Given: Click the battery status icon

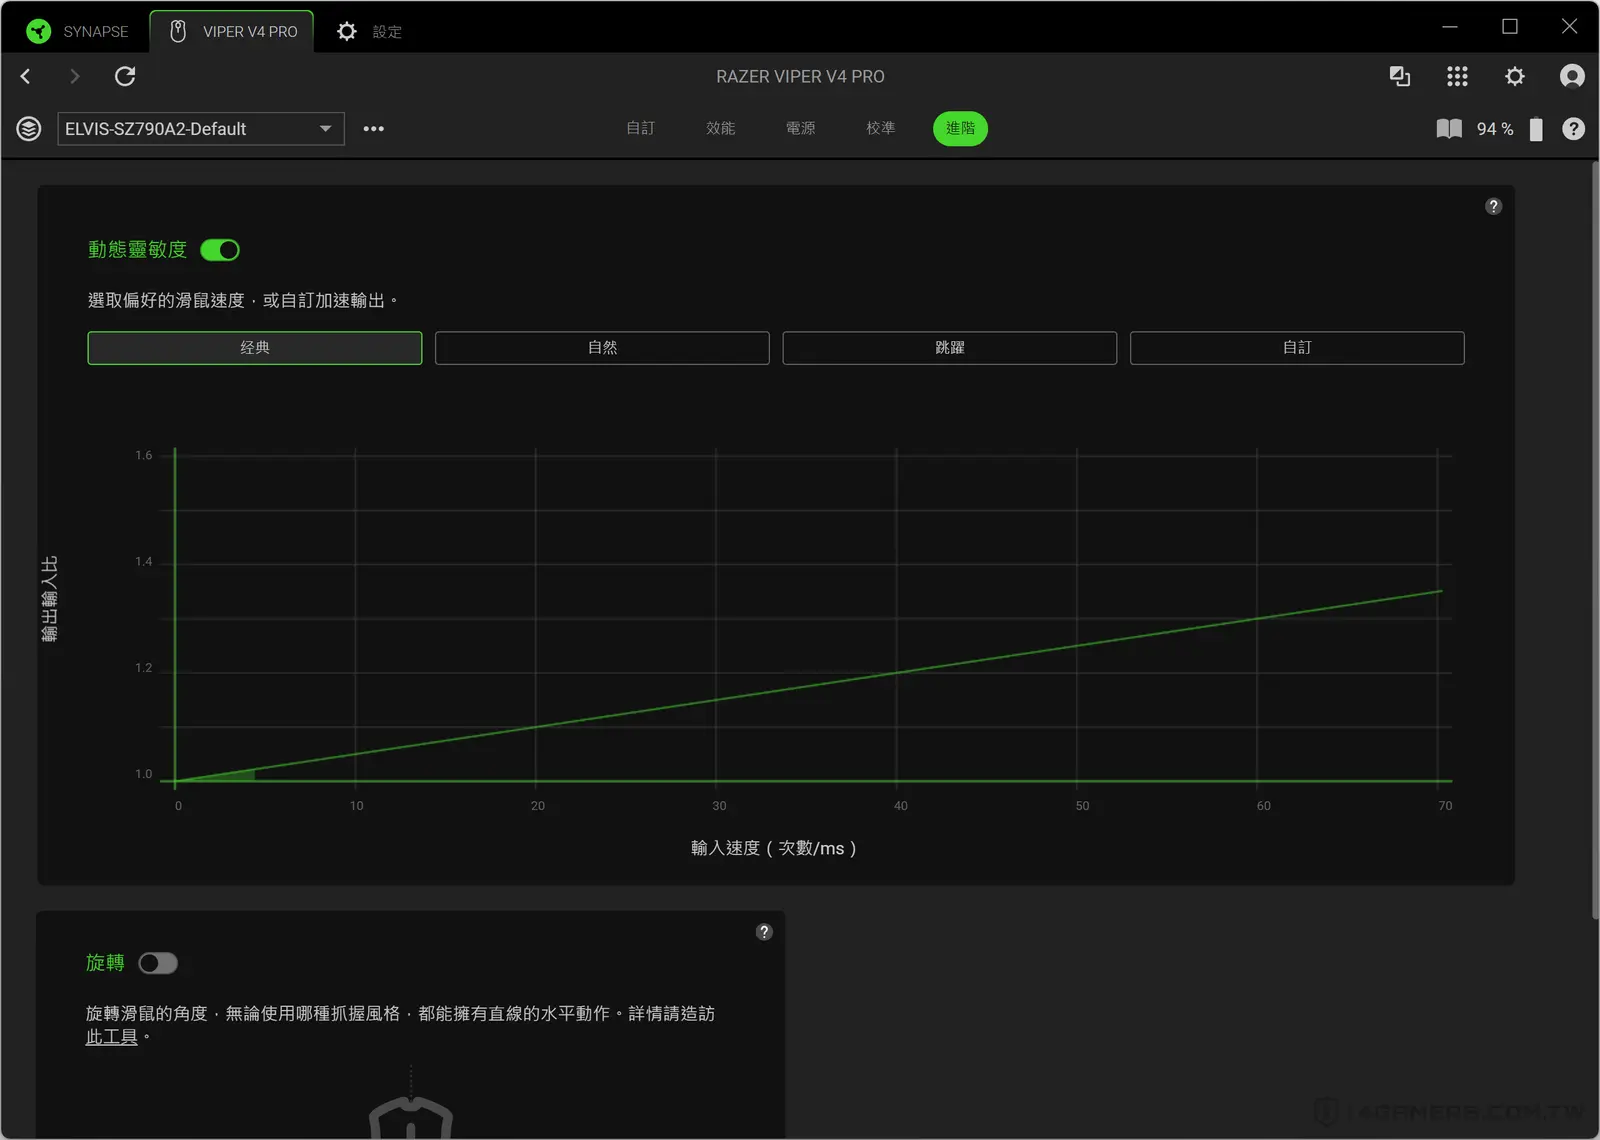Looking at the screenshot, I should tap(1536, 129).
